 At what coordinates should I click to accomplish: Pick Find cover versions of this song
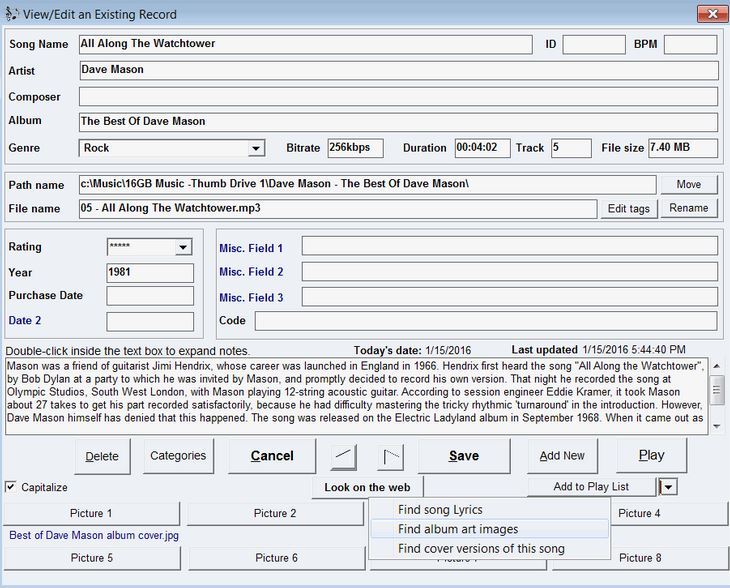[489, 549]
